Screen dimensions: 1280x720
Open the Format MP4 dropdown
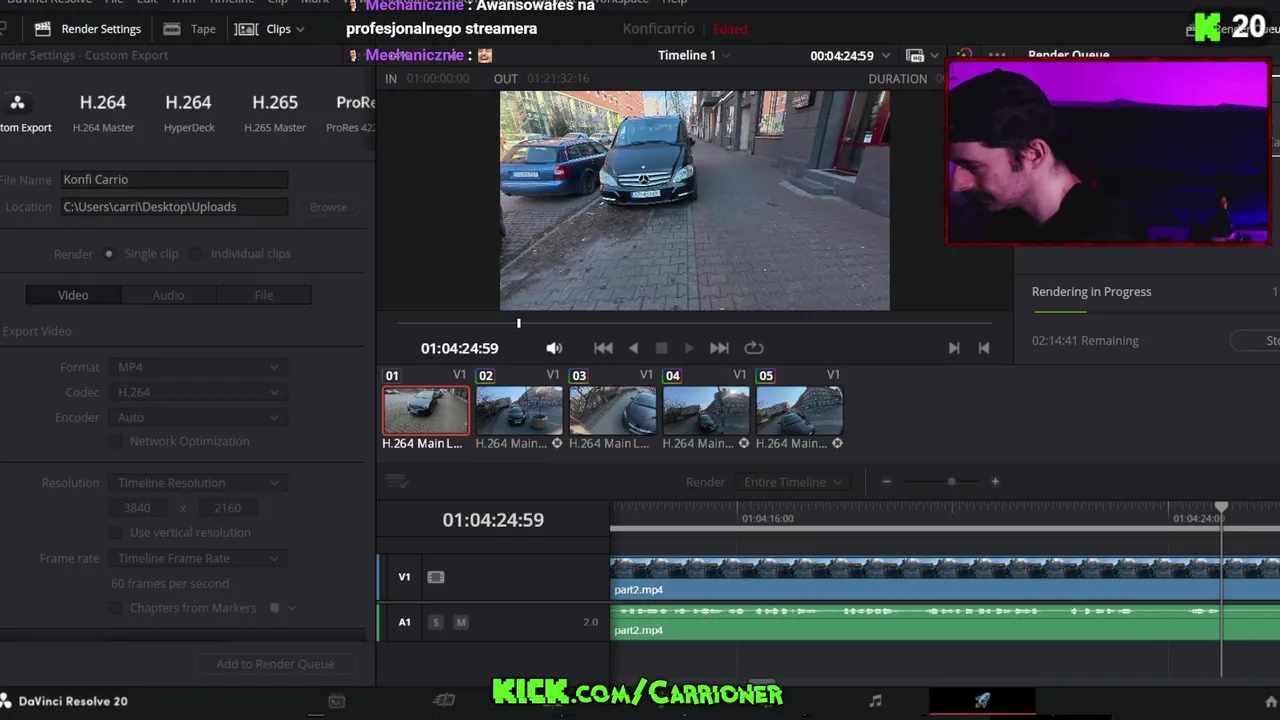(x=198, y=367)
